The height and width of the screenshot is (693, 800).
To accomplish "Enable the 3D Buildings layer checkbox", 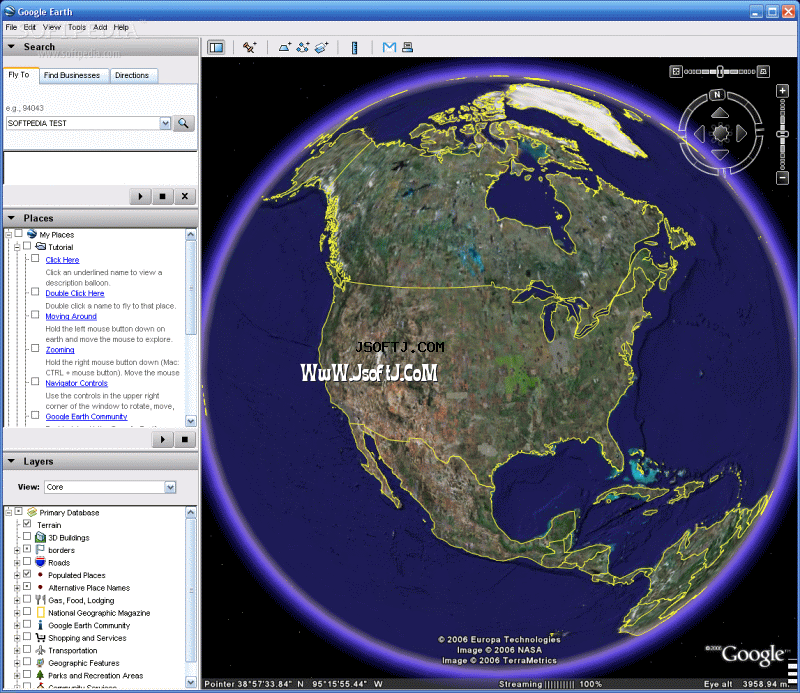I will pos(27,536).
